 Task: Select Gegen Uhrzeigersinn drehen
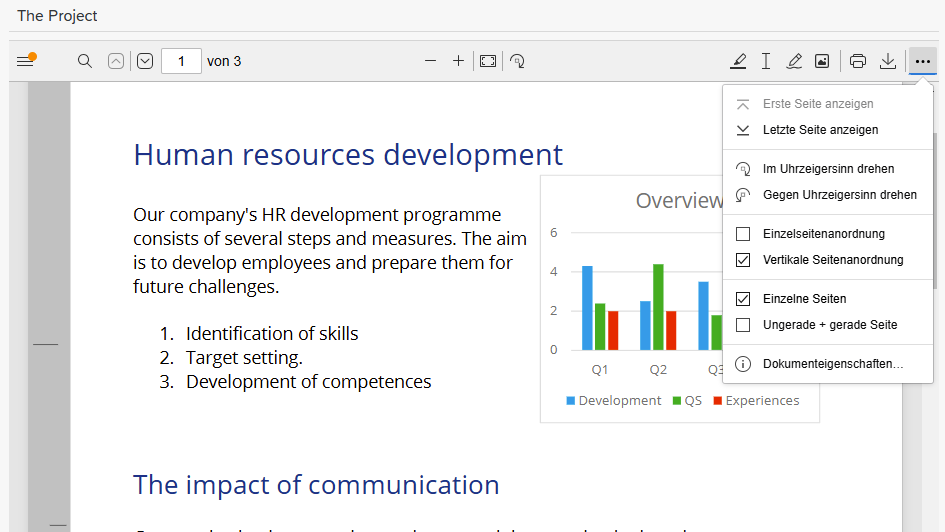coord(827,195)
